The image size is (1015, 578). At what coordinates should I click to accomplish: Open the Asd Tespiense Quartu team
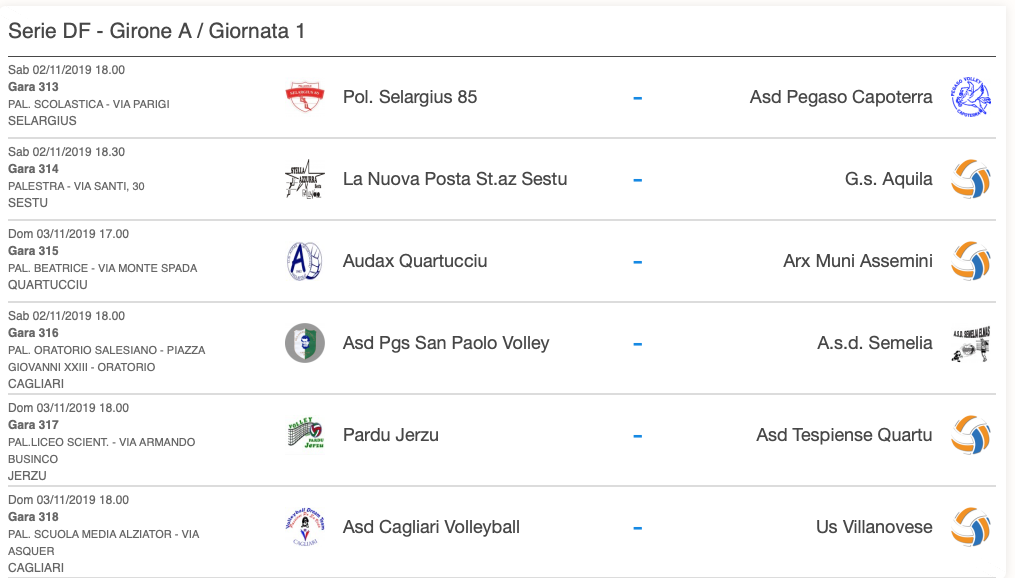(844, 435)
